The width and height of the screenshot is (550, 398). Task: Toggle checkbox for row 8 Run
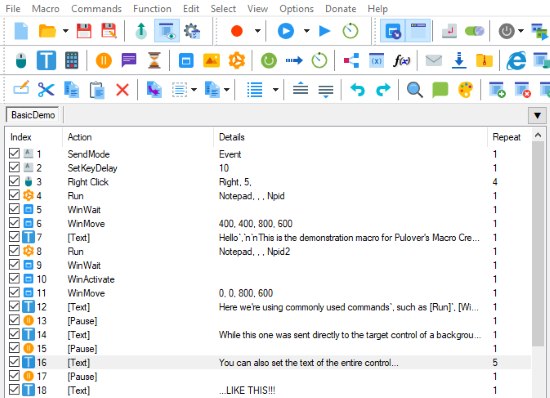pos(14,250)
